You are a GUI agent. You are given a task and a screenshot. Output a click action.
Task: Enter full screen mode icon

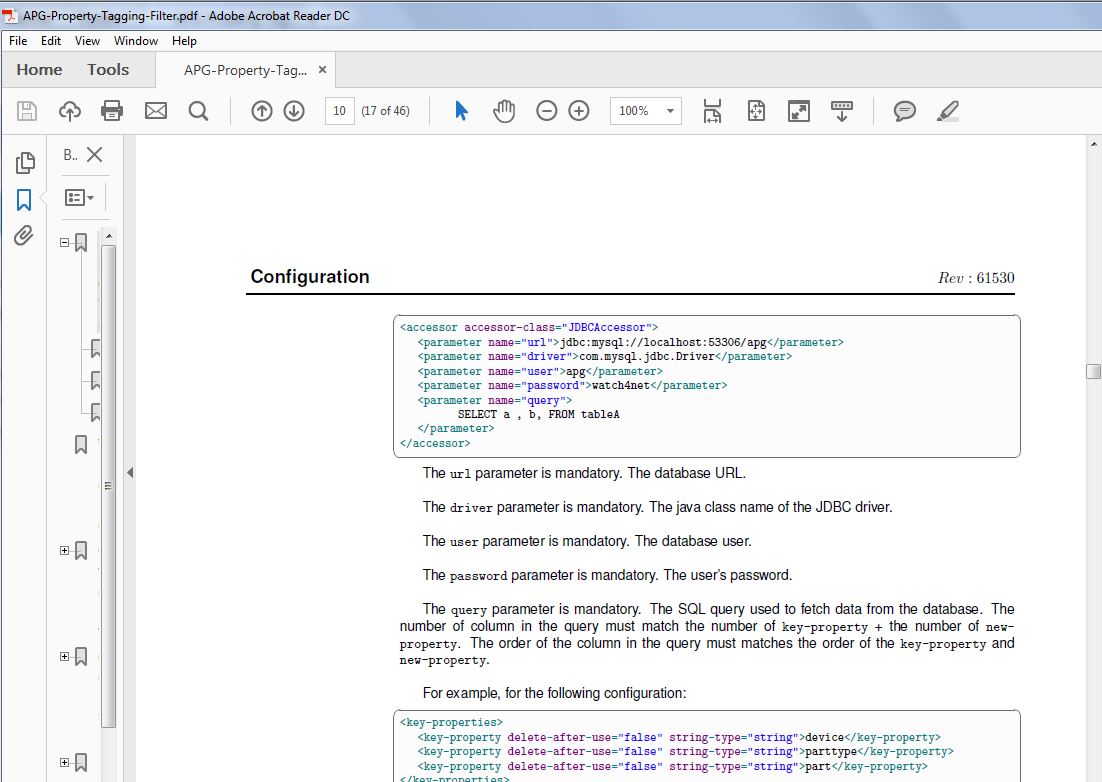click(x=799, y=111)
